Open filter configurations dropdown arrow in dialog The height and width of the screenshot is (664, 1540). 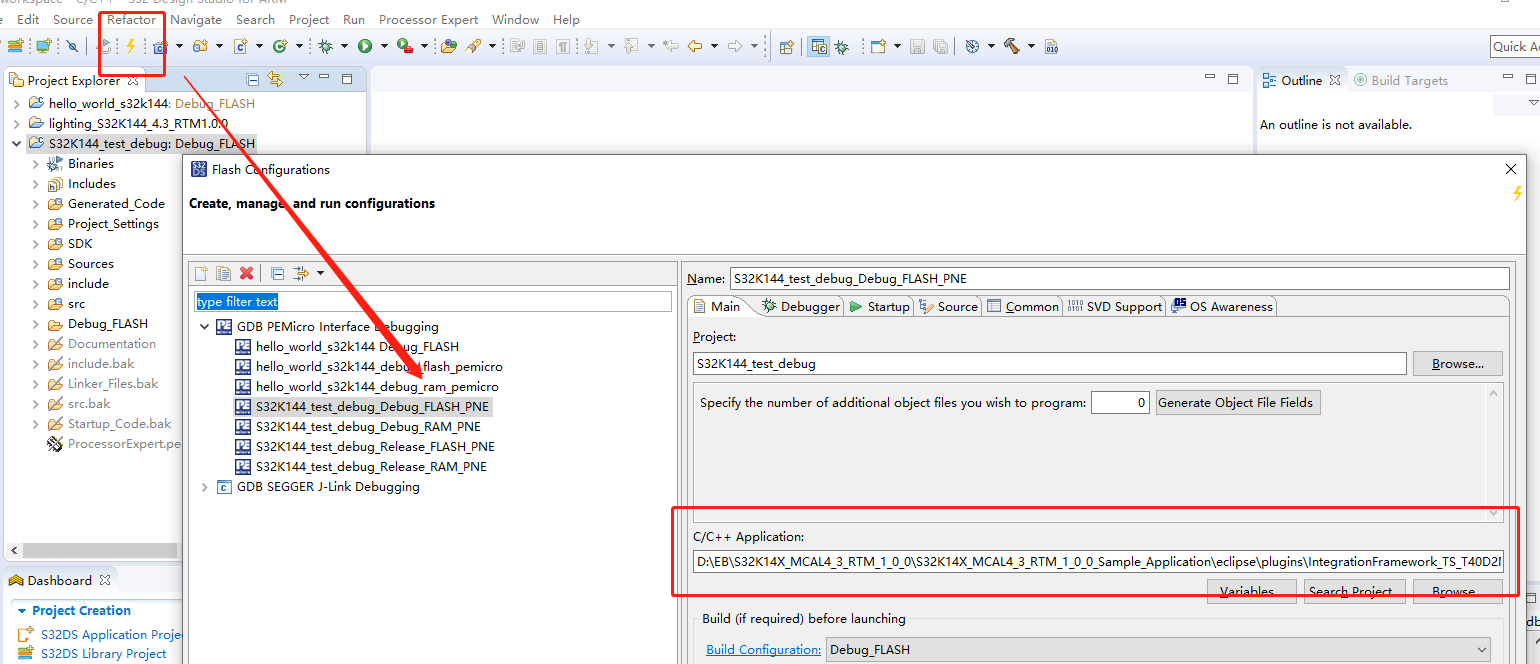320,273
